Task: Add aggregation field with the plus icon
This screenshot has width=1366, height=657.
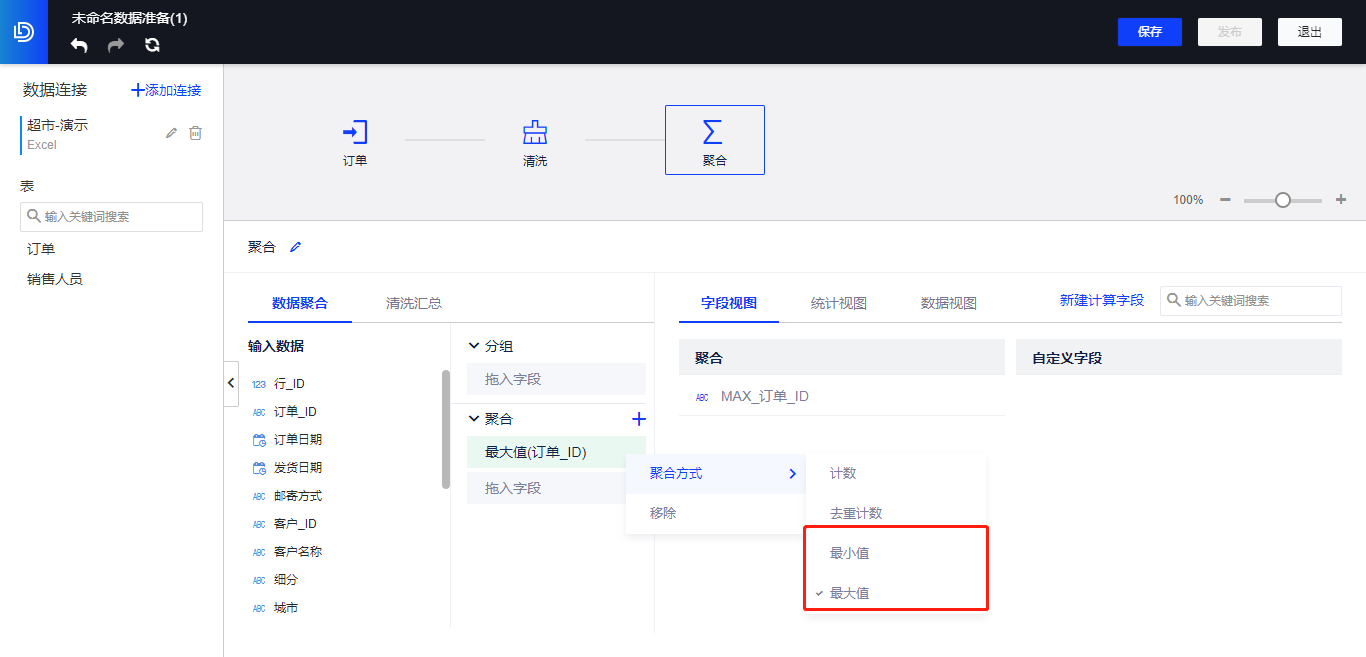Action: click(638, 419)
